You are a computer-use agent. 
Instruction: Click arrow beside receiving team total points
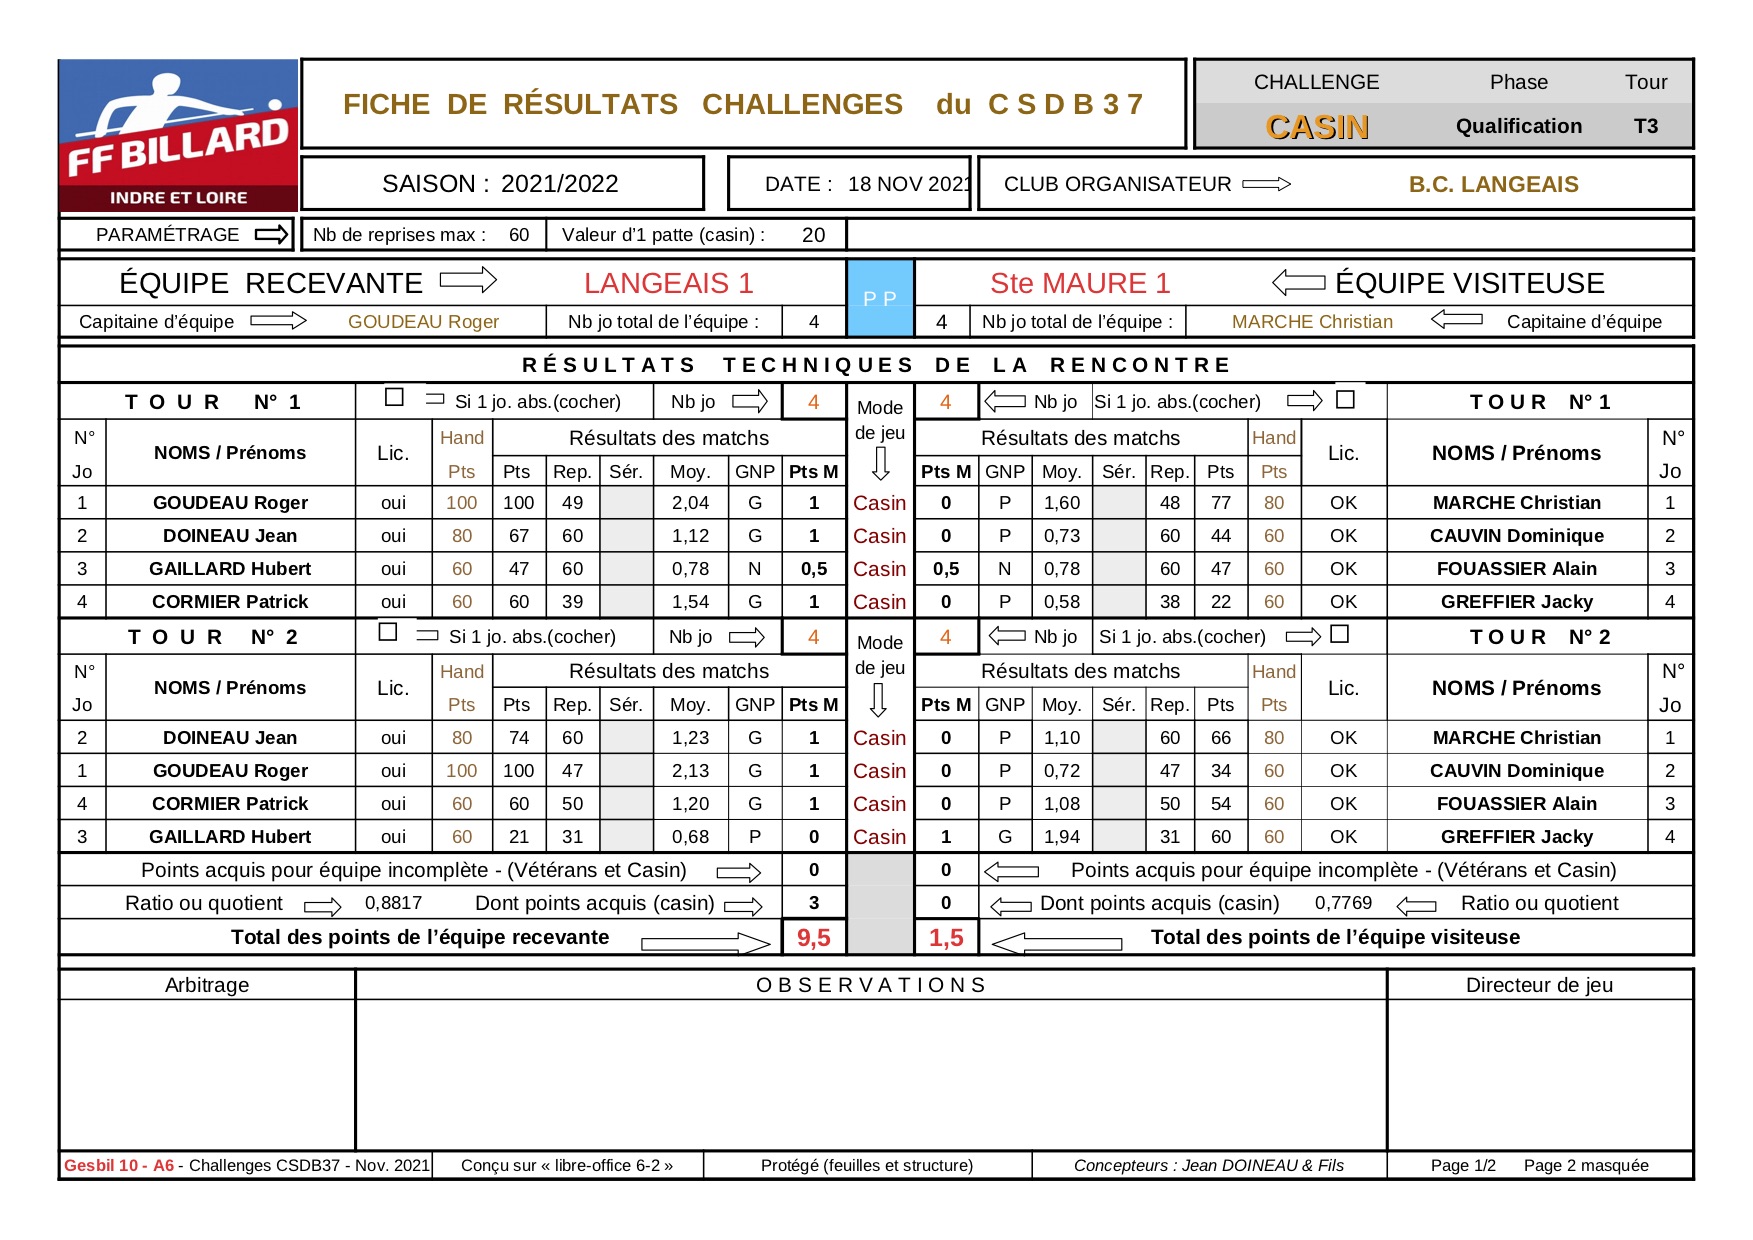[706, 942]
